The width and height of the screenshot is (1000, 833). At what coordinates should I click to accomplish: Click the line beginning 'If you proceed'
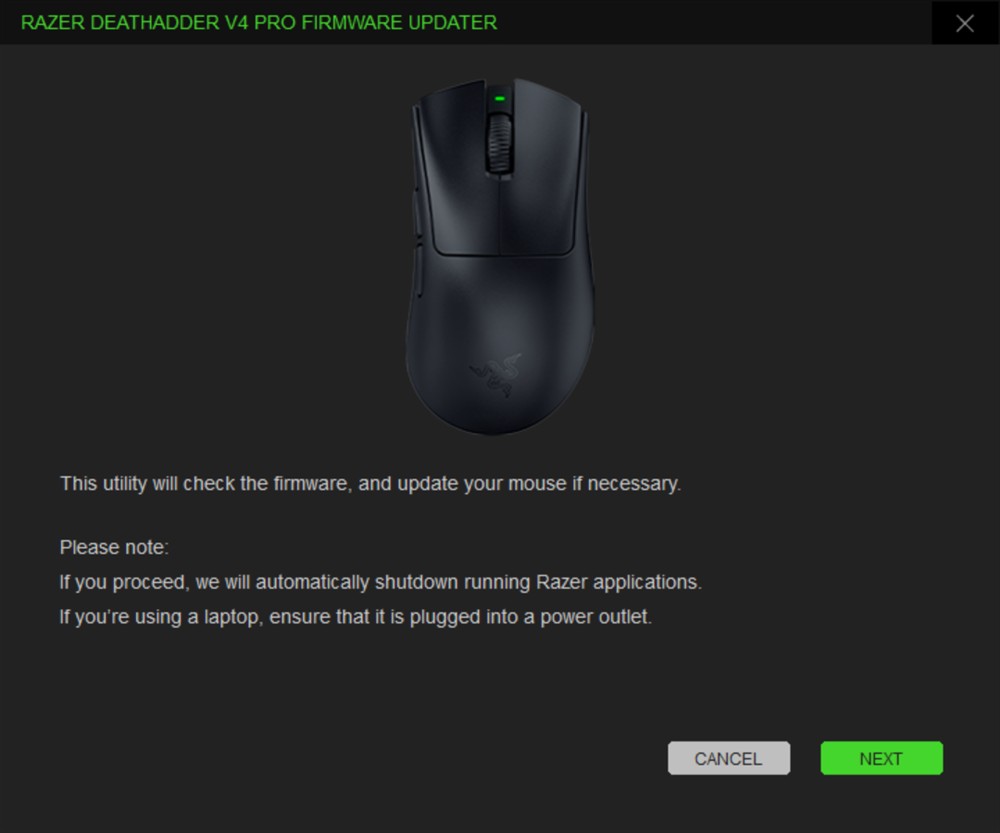[x=381, y=582]
